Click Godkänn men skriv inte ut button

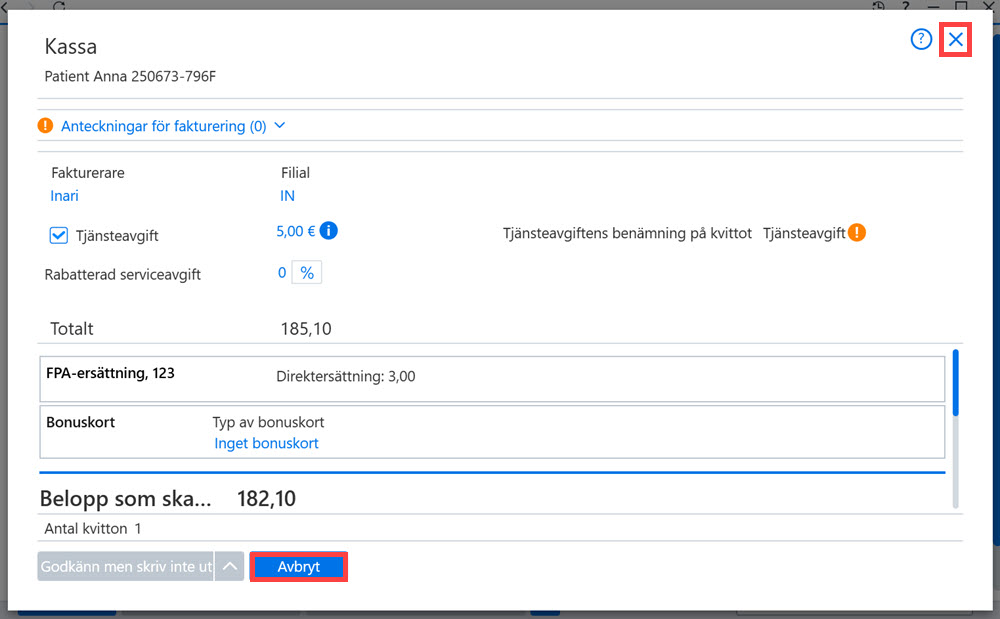126,566
